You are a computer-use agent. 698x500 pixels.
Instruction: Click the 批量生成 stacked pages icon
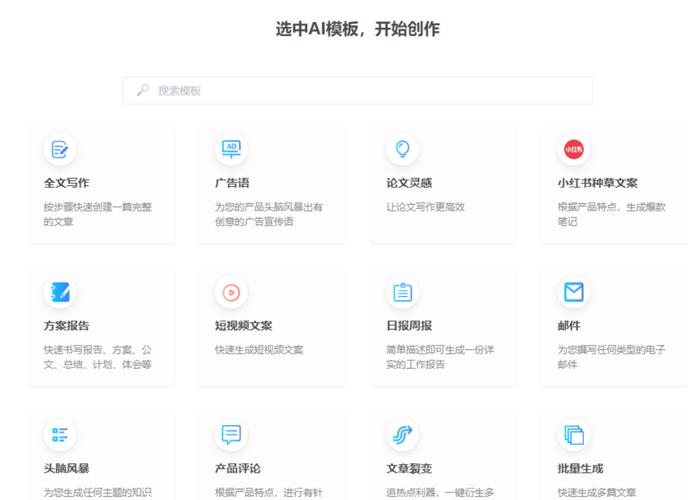click(574, 435)
